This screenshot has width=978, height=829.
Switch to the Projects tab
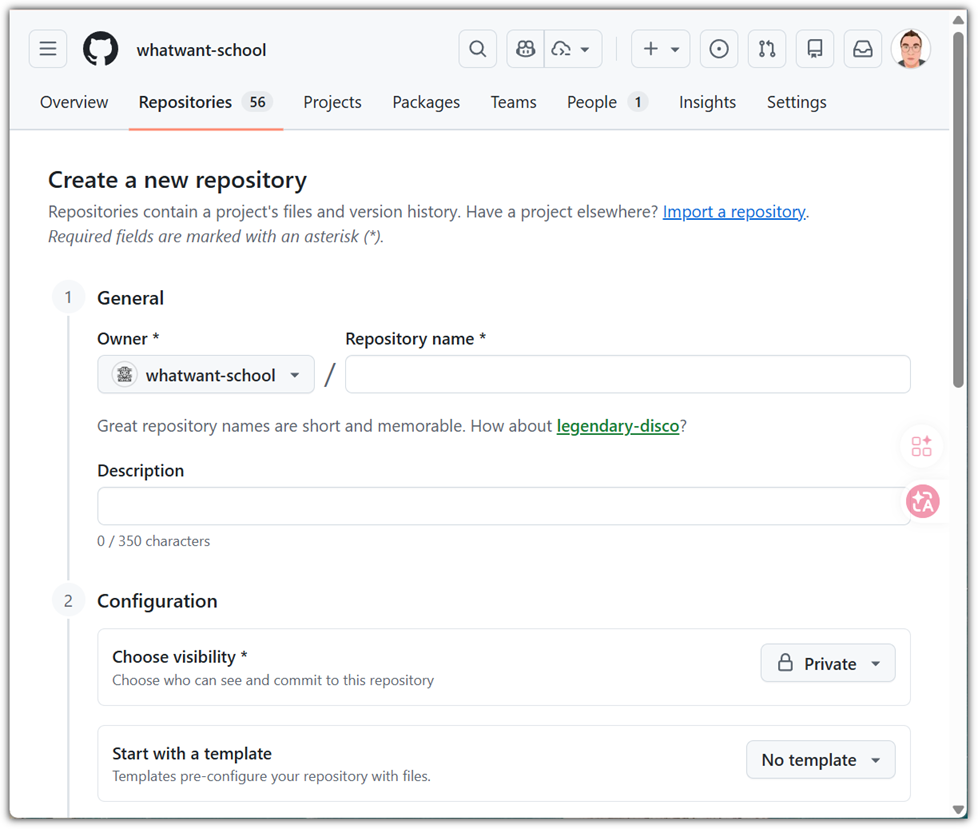(x=332, y=102)
